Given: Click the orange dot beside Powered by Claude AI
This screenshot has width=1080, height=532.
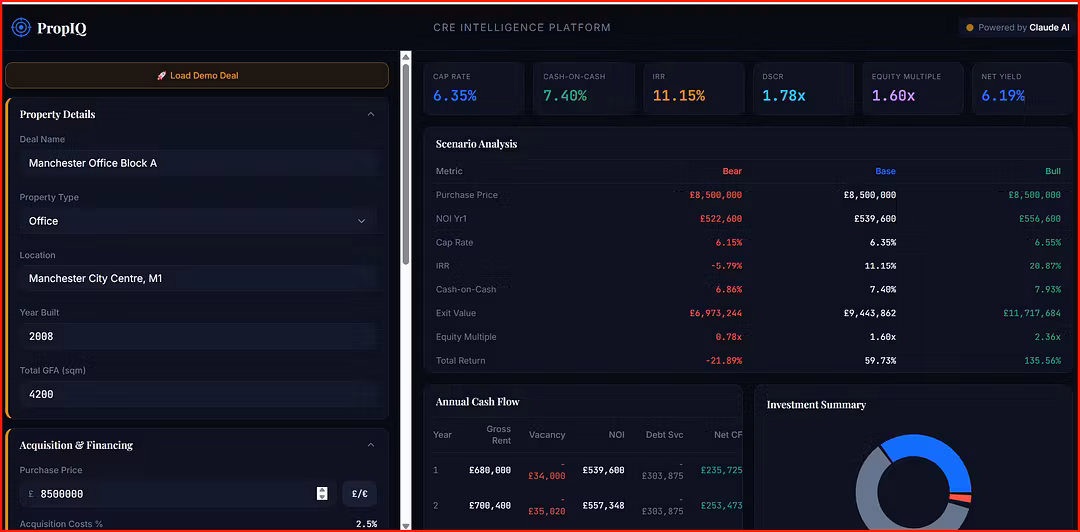Looking at the screenshot, I should [x=969, y=28].
